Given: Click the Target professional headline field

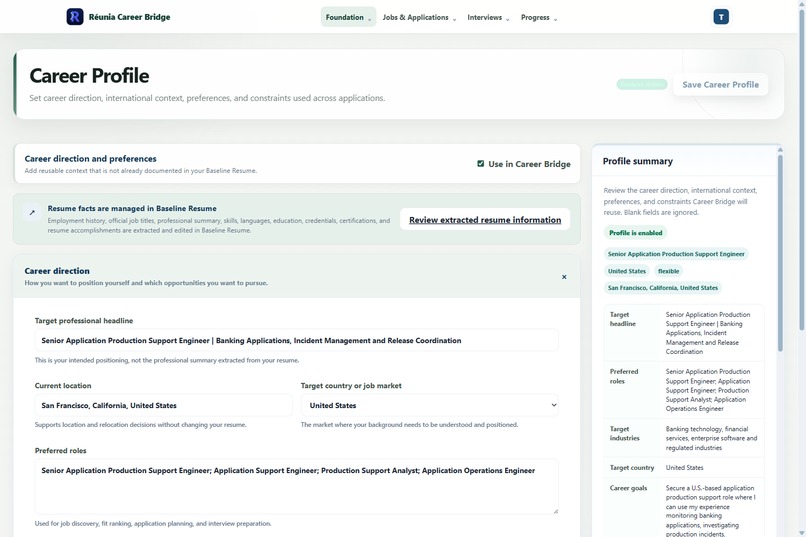Looking at the screenshot, I should pyautogui.click(x=296, y=340).
